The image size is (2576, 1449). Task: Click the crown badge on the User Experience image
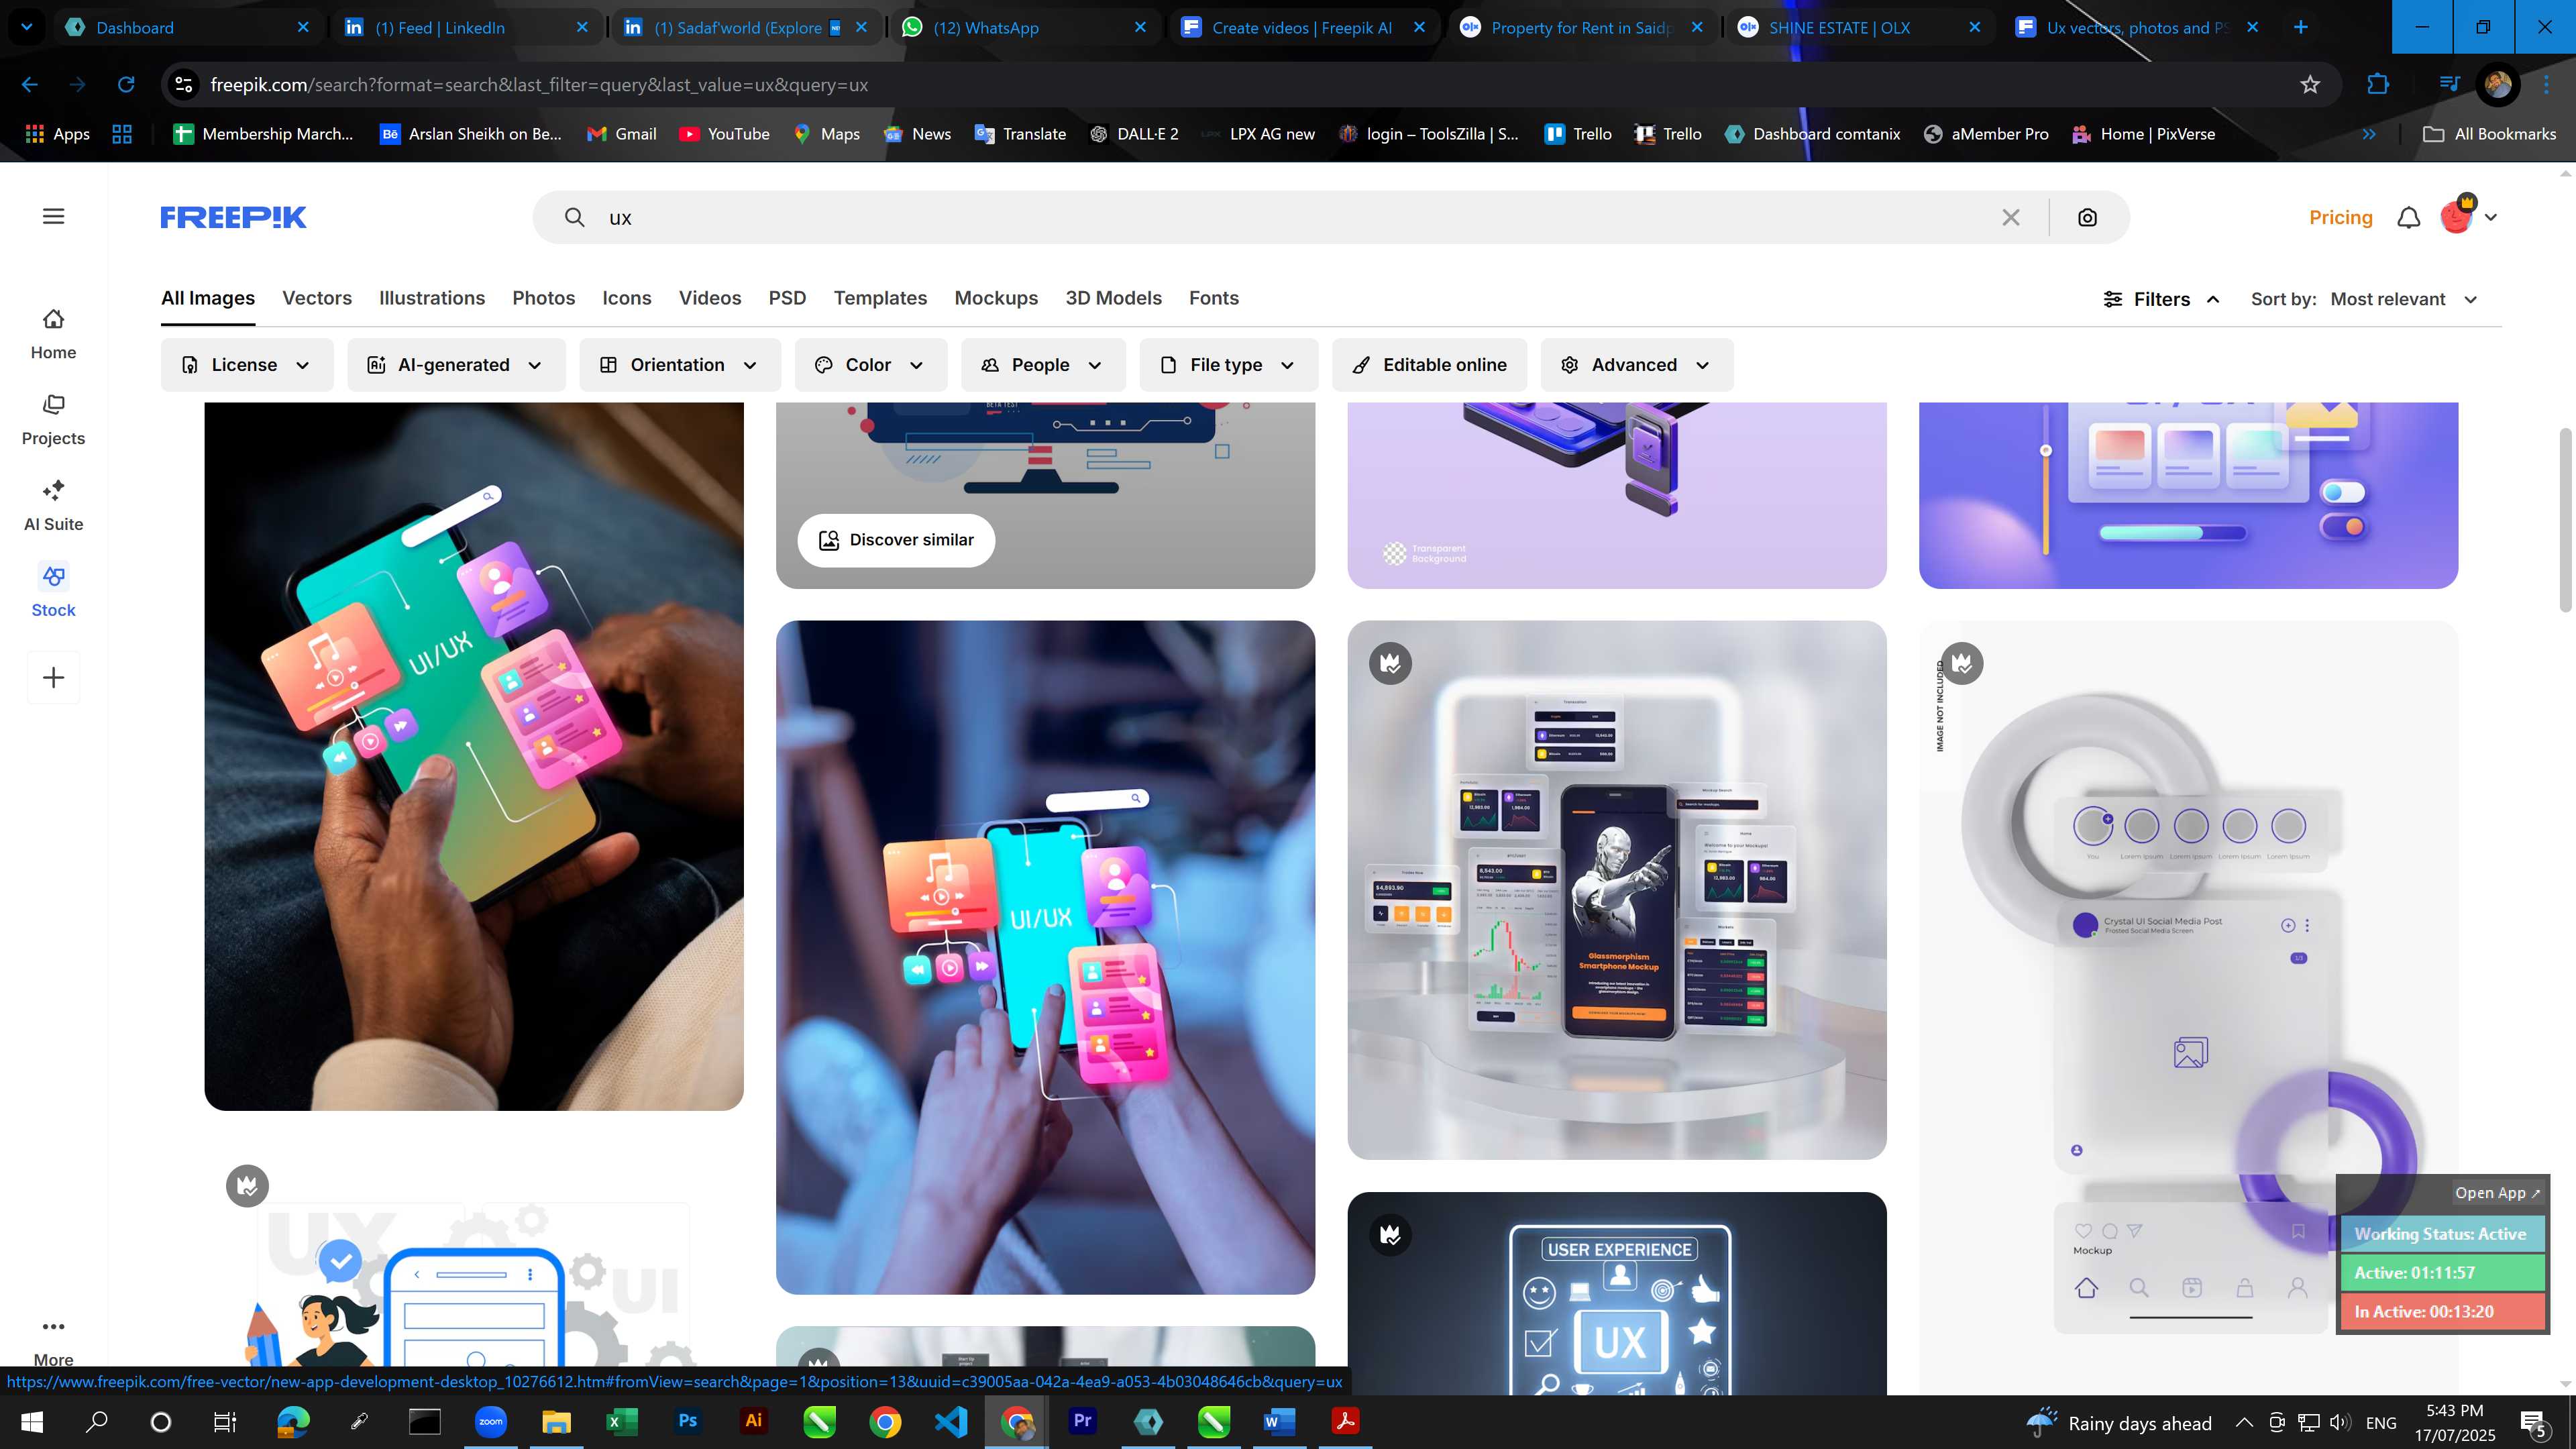[x=1390, y=1234]
